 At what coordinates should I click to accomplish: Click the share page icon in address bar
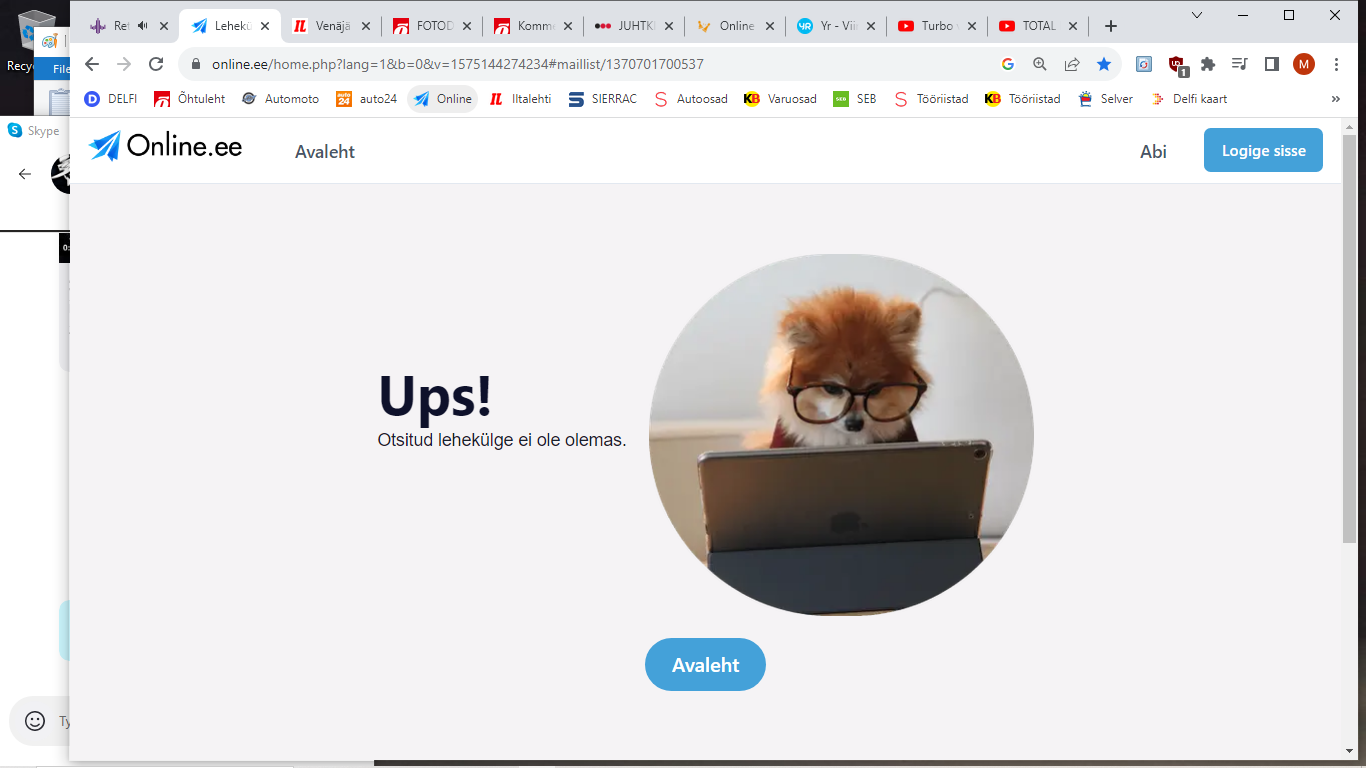click(1072, 64)
